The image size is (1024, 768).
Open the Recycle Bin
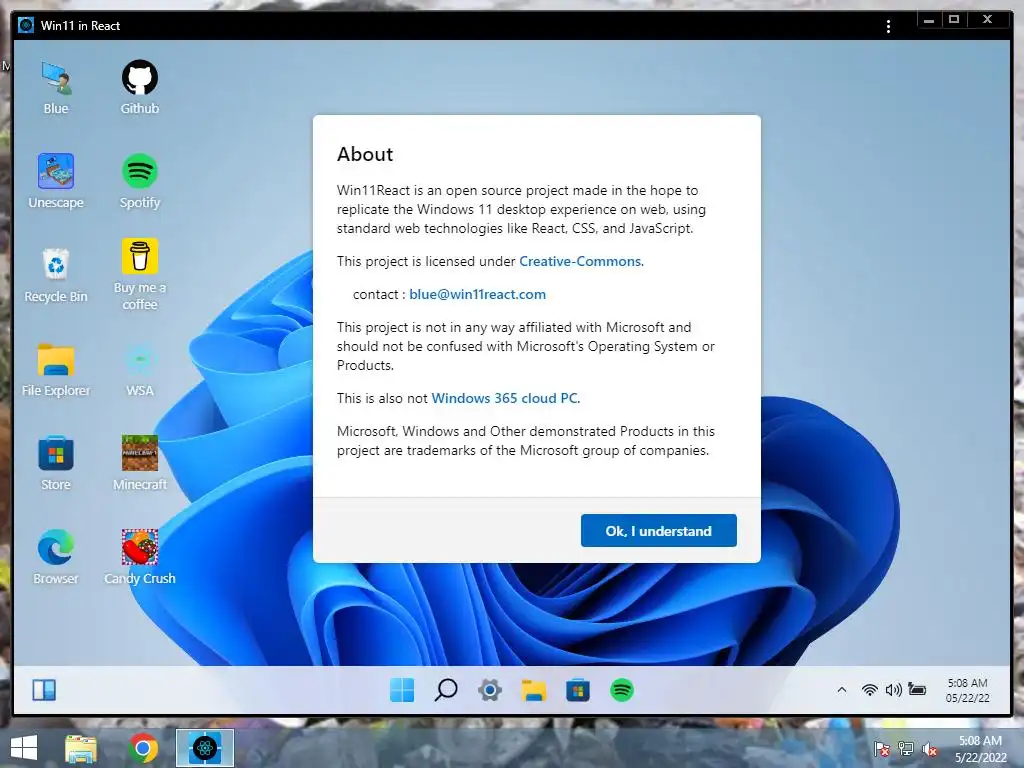pos(56,276)
